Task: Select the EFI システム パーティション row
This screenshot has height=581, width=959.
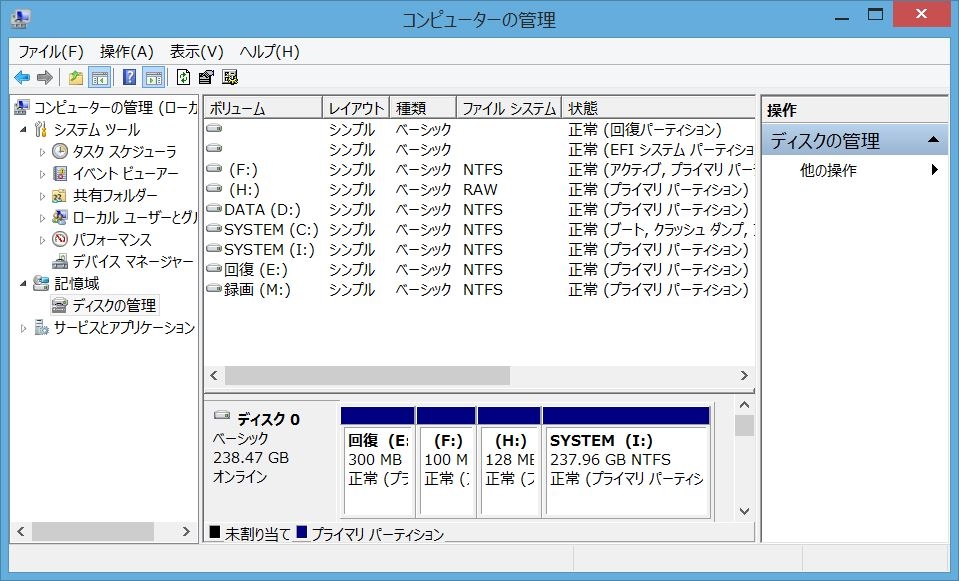Action: [x=480, y=149]
